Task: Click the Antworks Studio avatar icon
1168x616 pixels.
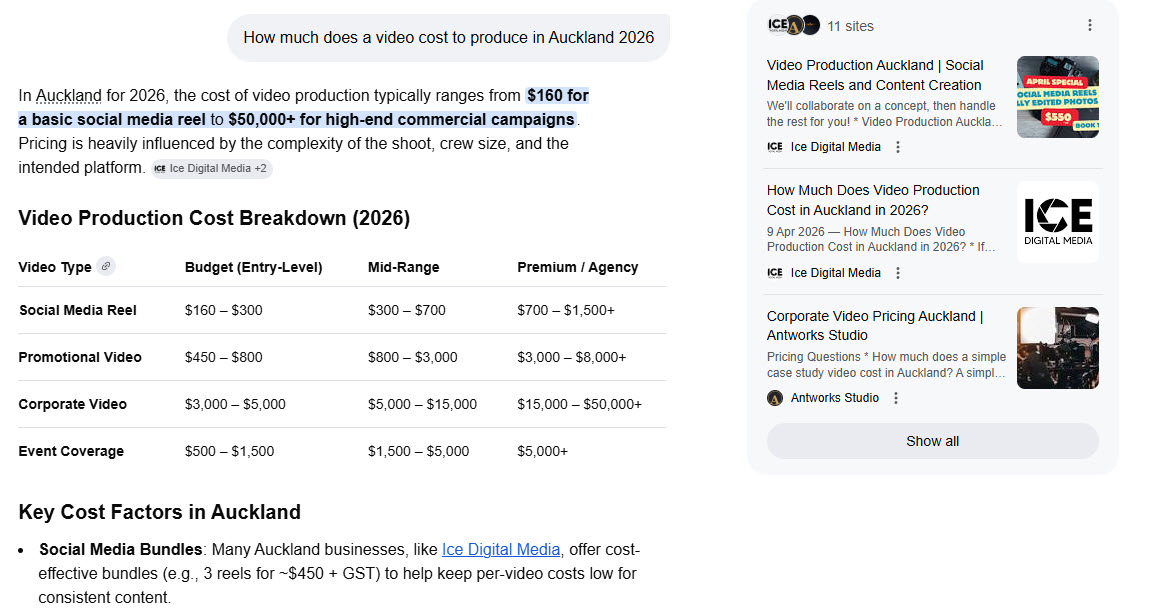Action: click(x=774, y=397)
